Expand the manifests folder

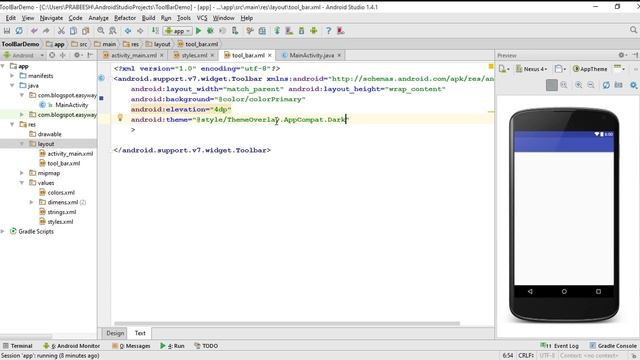(12, 76)
